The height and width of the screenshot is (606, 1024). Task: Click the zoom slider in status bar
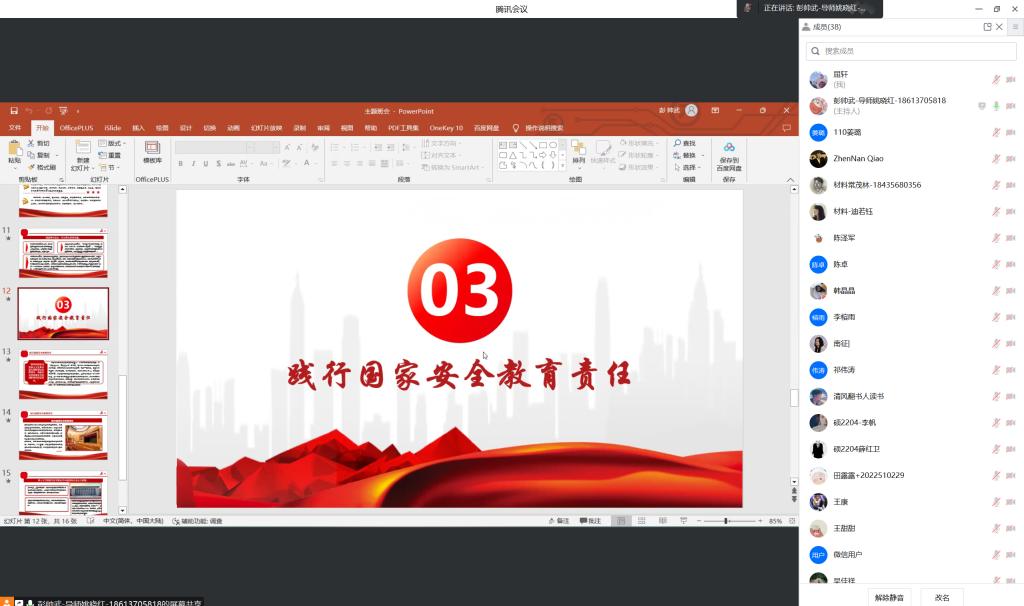[x=725, y=521]
